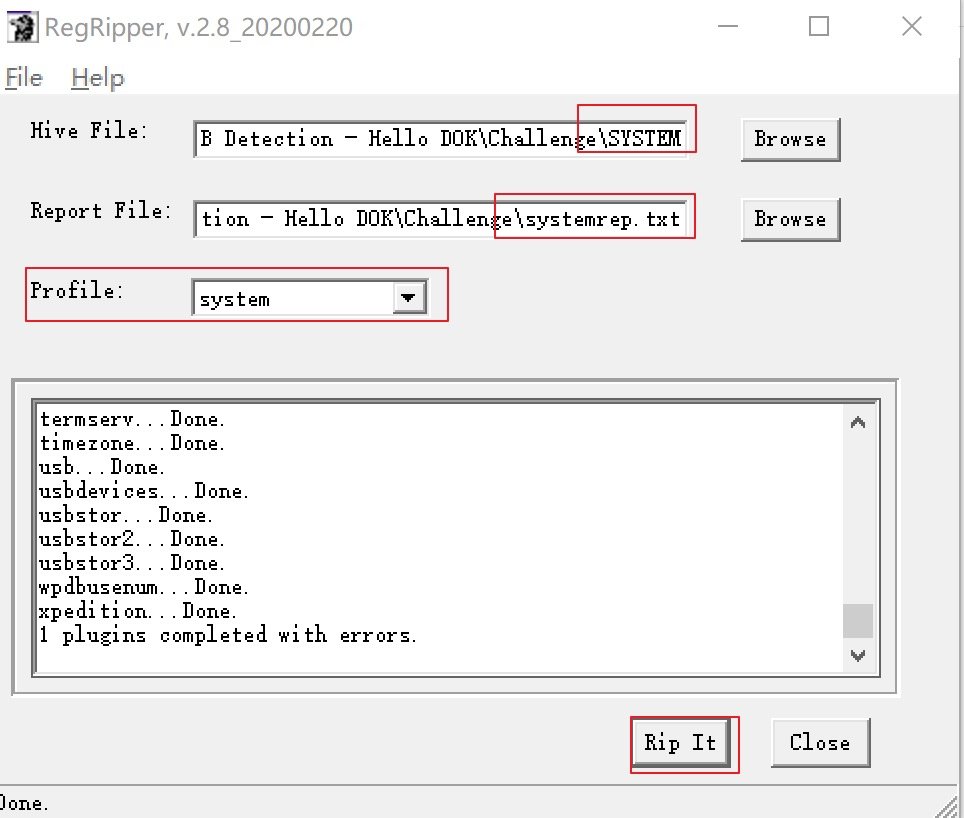Click the RegRipper icon in the title bar

[22, 27]
